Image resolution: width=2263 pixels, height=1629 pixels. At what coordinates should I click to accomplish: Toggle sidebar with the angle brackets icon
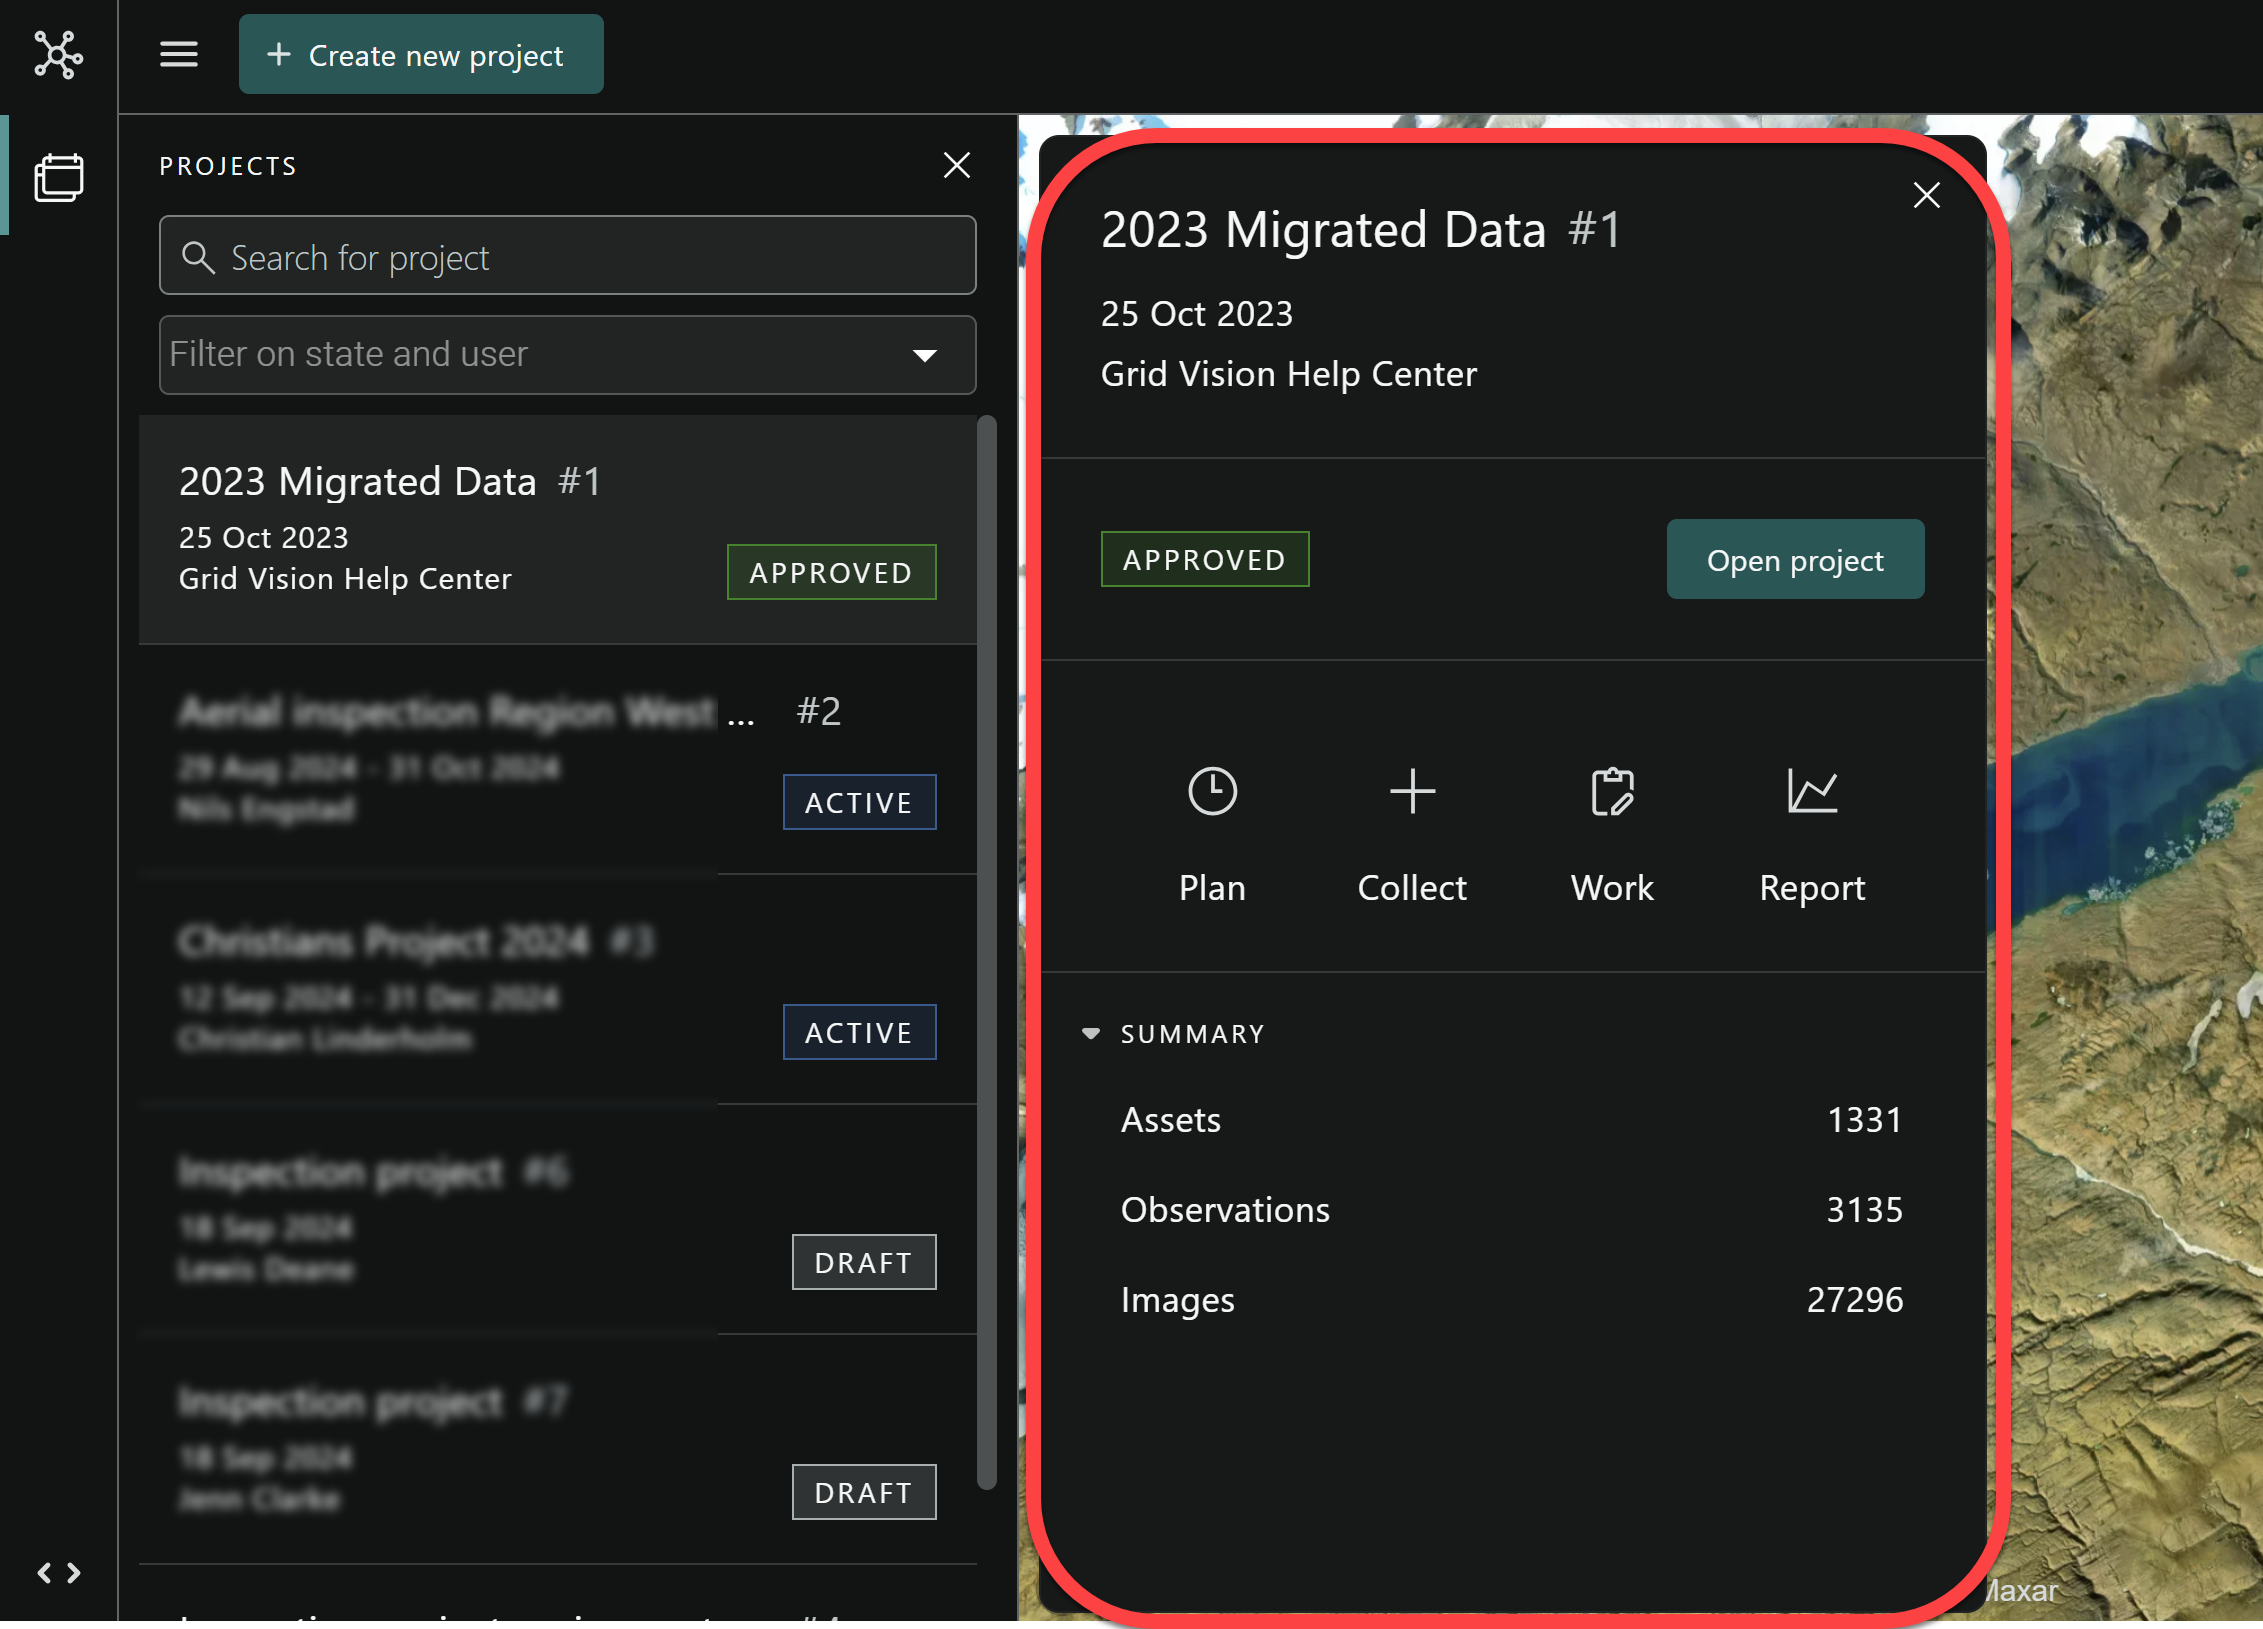[x=58, y=1572]
